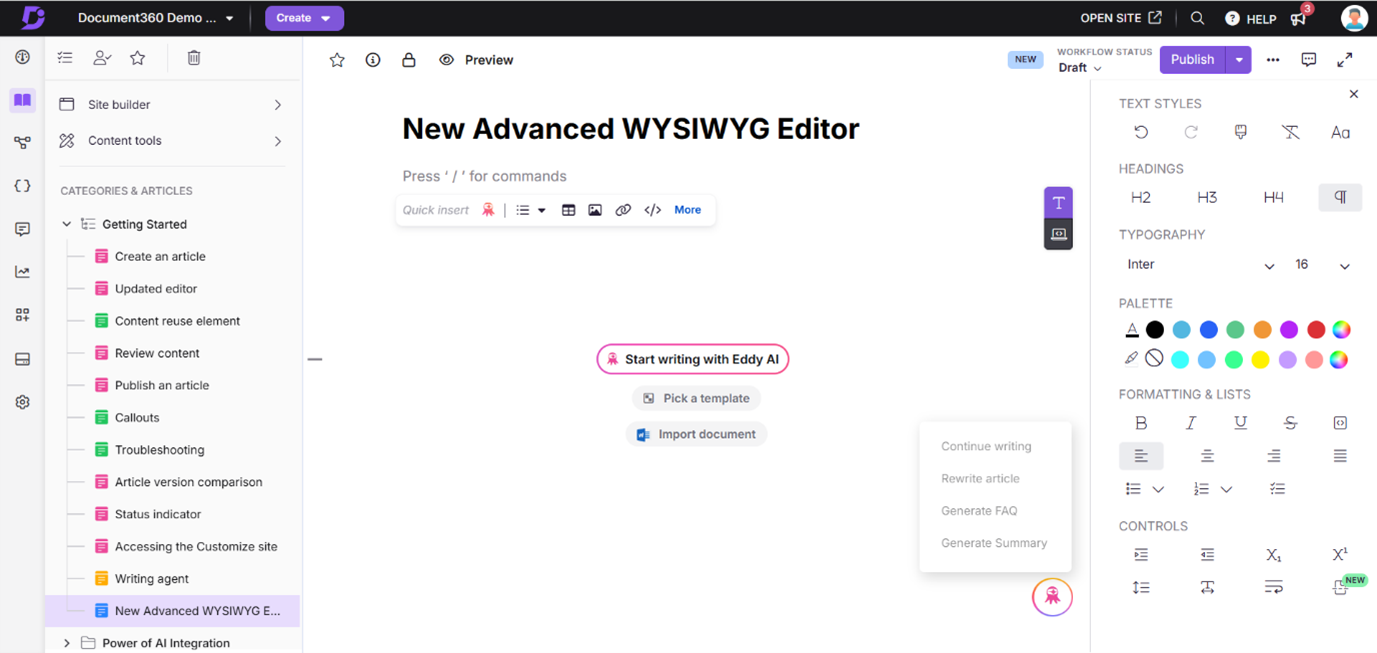Insert a link from Quick insert bar
The width and height of the screenshot is (1377, 653).
(623, 210)
